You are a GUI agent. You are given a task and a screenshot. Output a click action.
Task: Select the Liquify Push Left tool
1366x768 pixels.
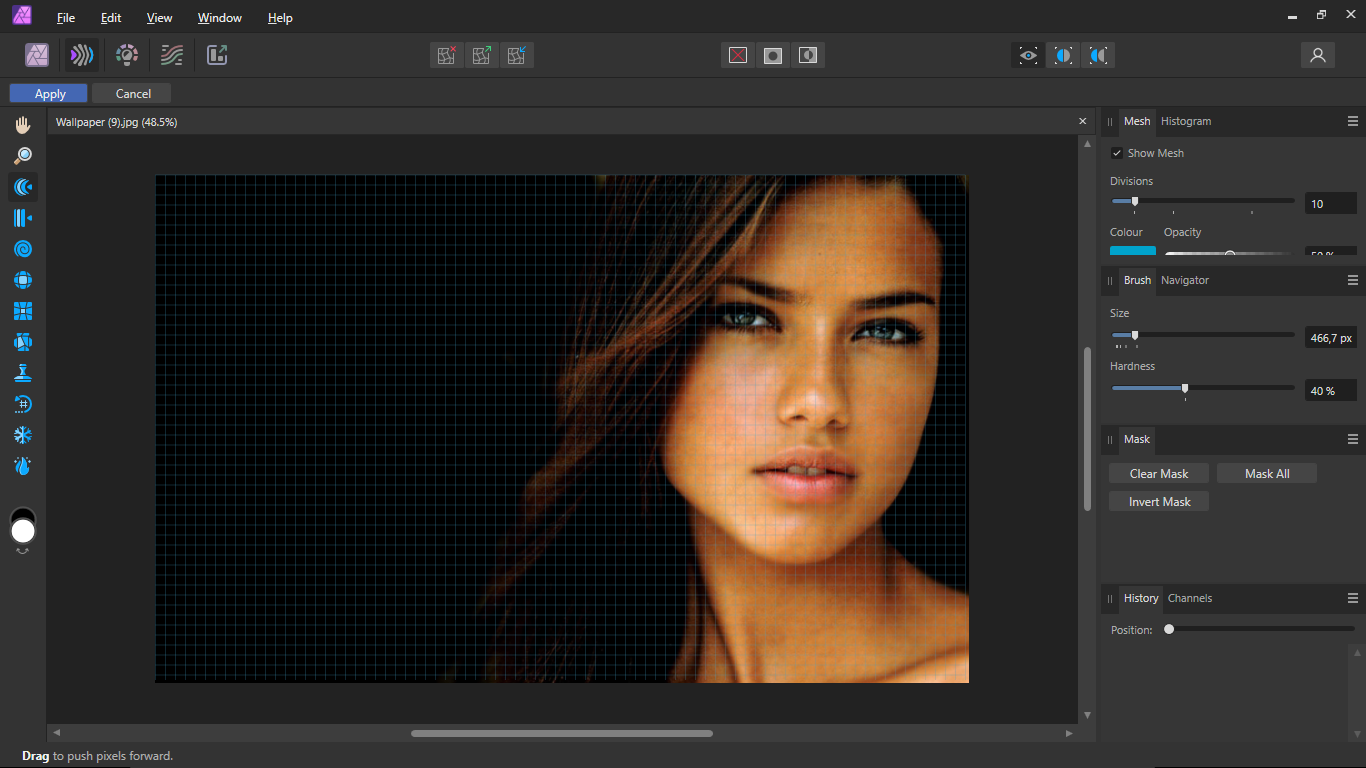point(23,218)
